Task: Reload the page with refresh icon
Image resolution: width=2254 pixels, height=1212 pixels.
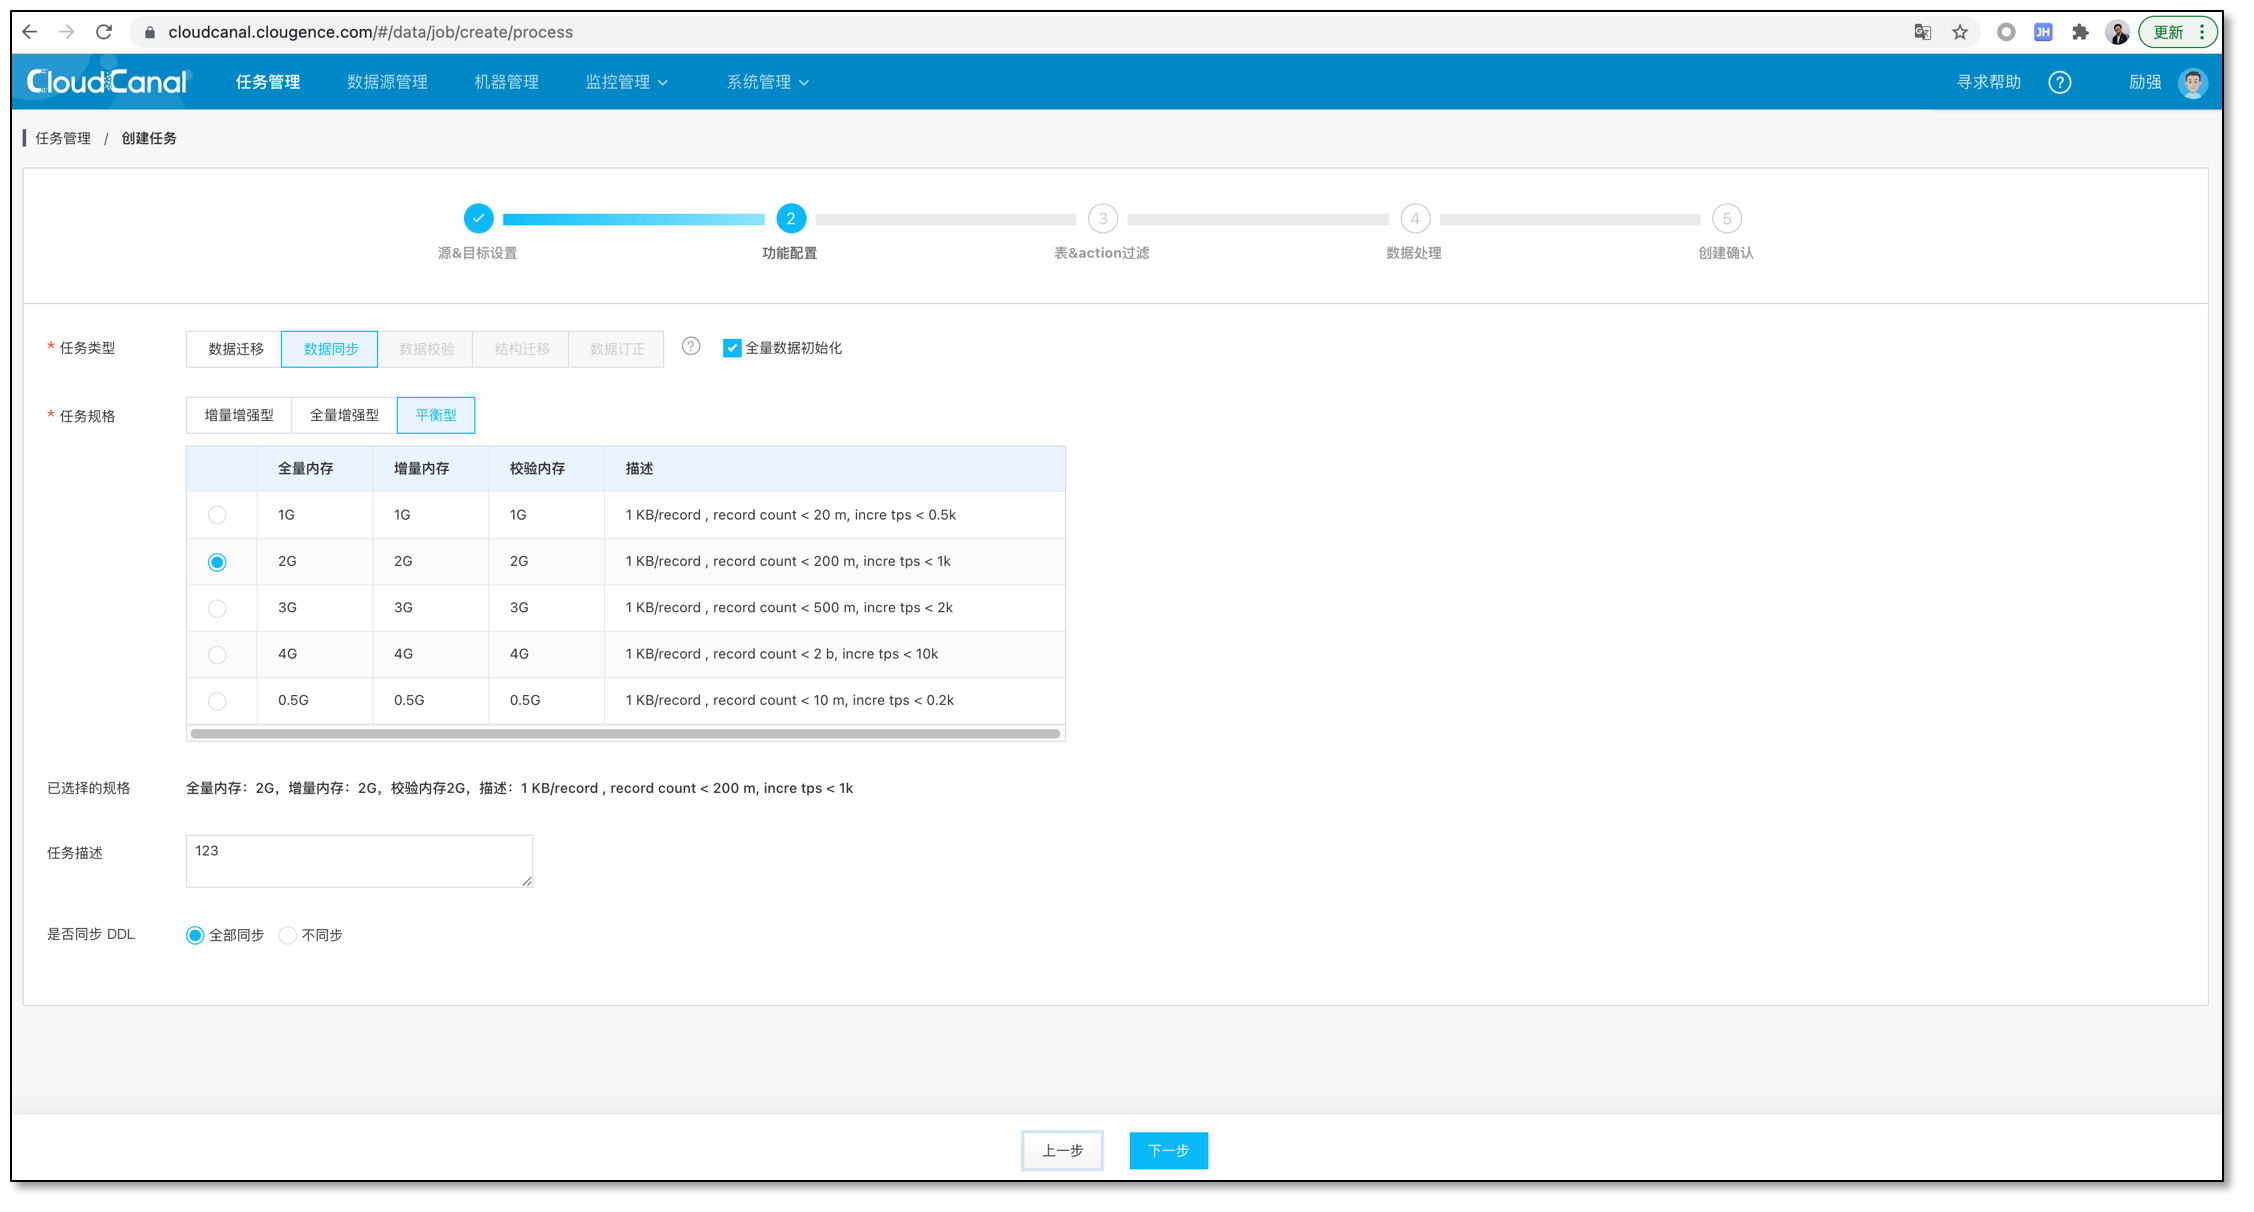Action: pyautogui.click(x=104, y=32)
